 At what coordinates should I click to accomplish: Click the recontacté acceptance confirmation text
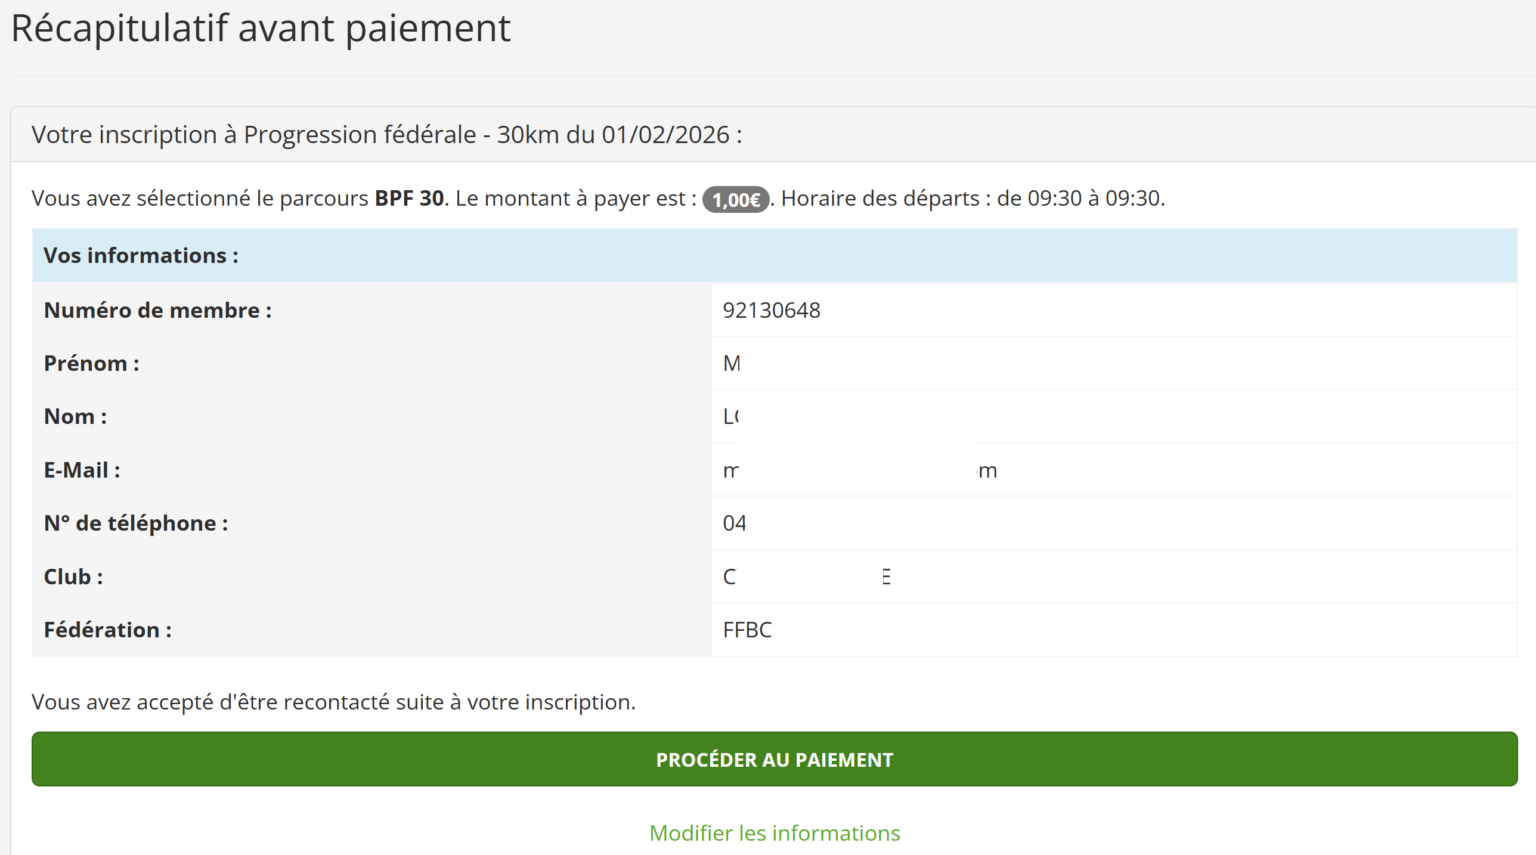click(334, 701)
